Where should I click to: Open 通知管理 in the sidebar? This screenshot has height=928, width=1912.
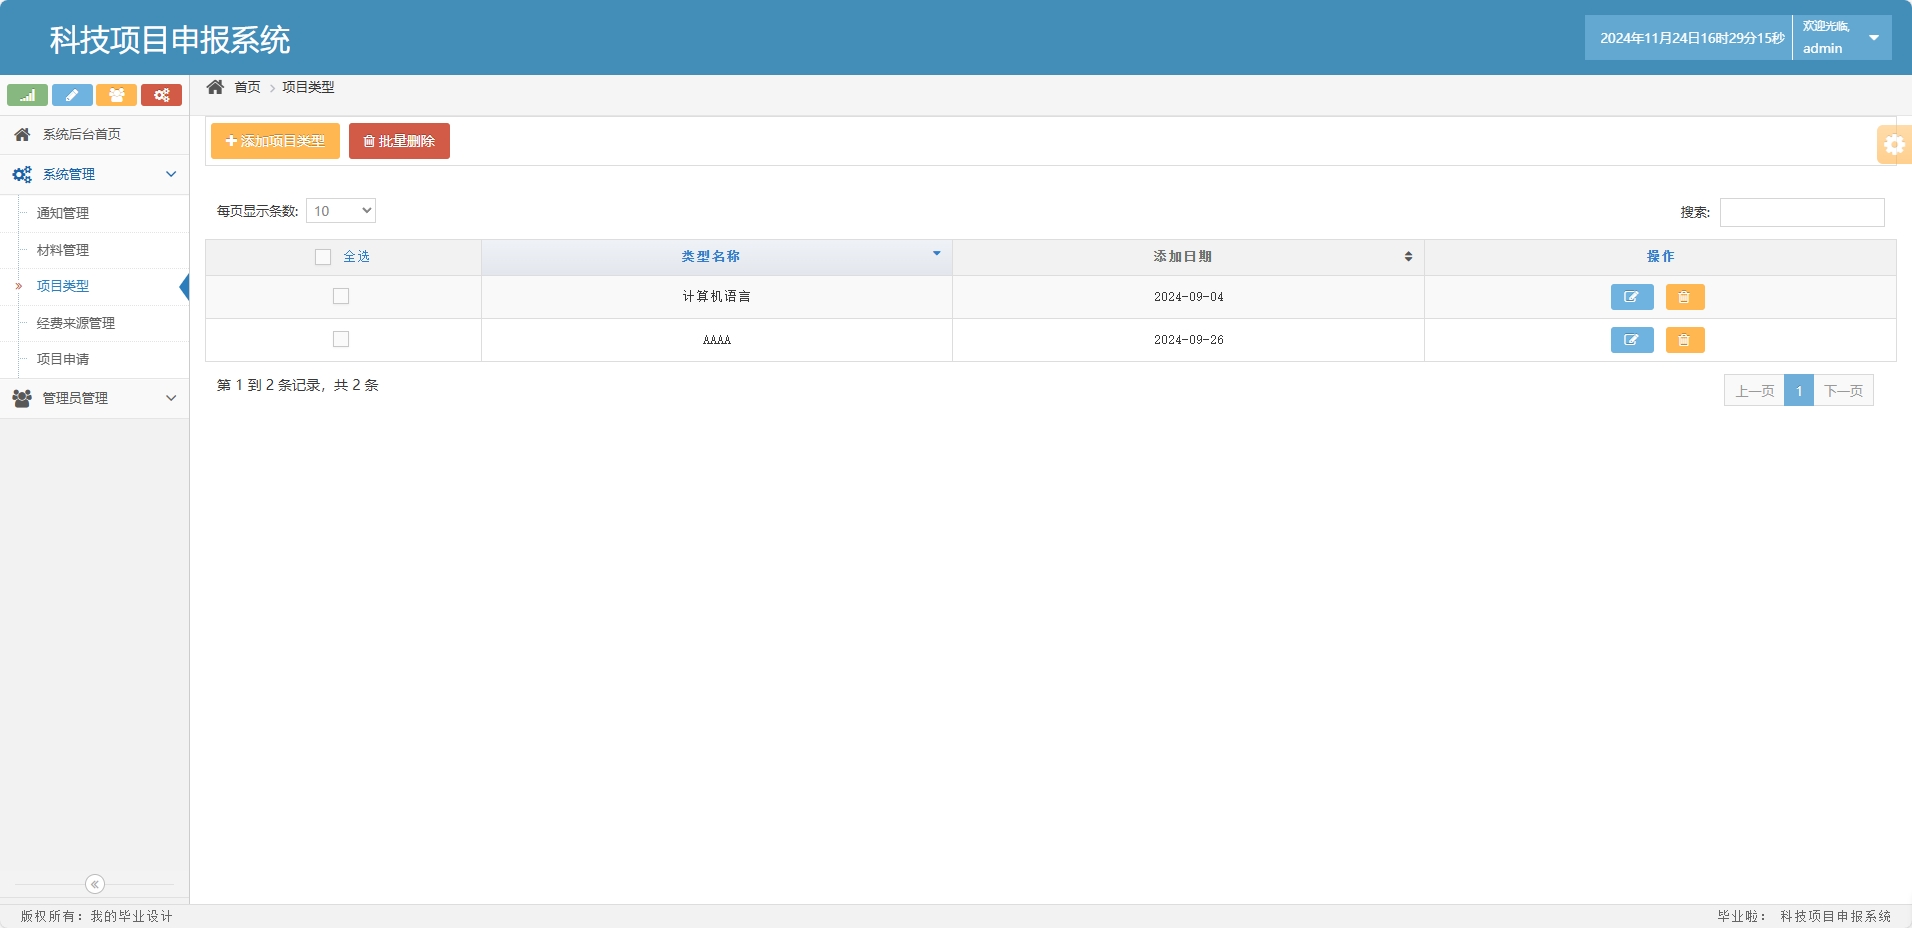click(63, 213)
